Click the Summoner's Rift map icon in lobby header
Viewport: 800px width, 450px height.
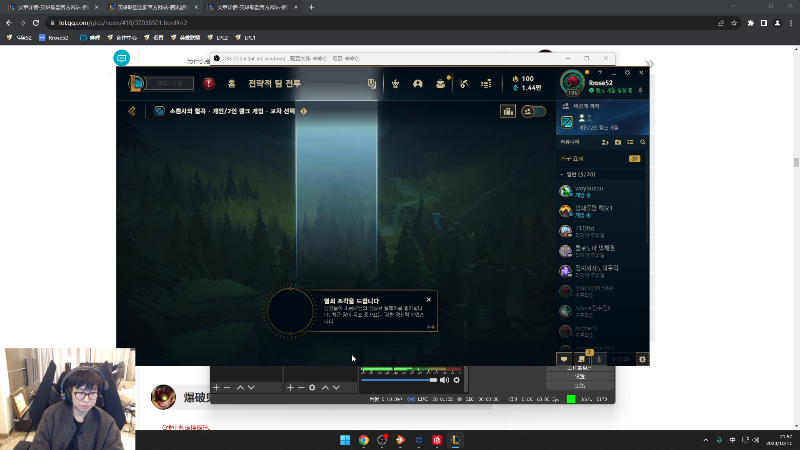(x=160, y=111)
